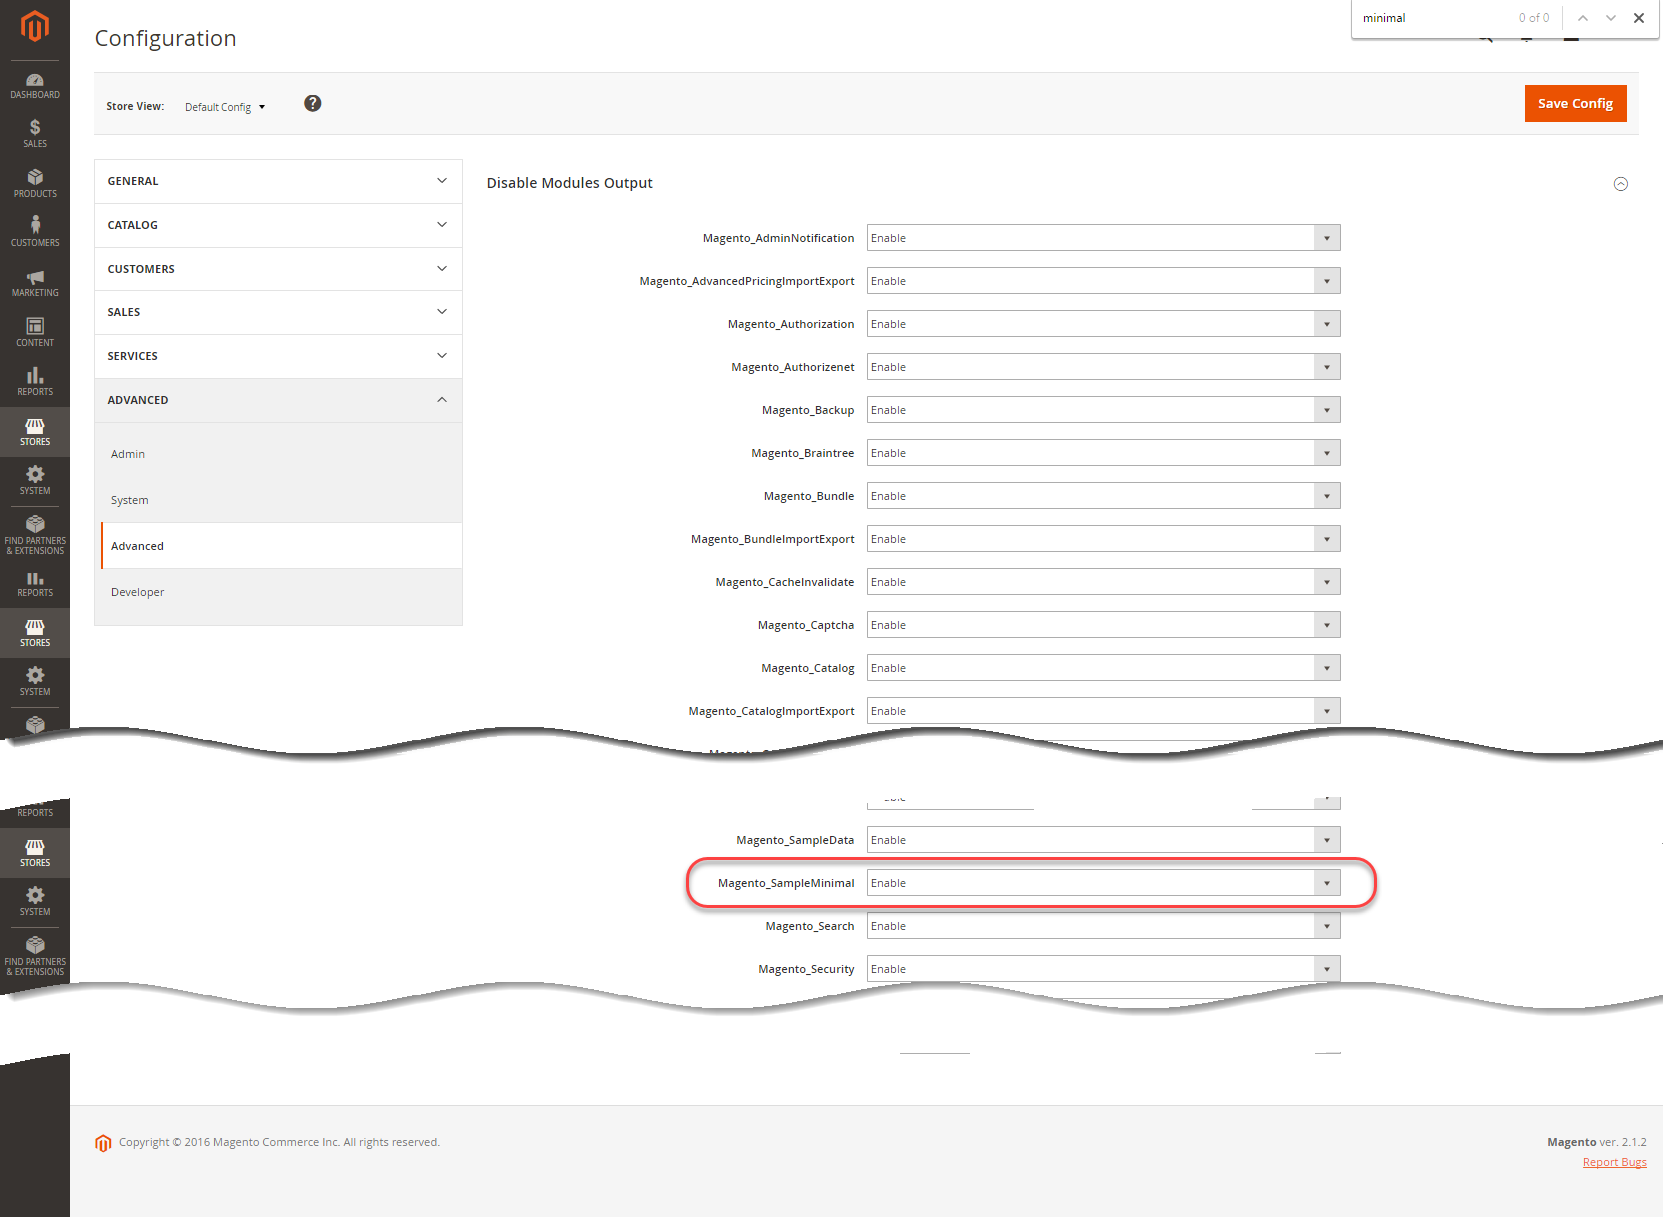The image size is (1663, 1217).
Task: Open the Customers sidebar menu icon
Action: tap(35, 232)
